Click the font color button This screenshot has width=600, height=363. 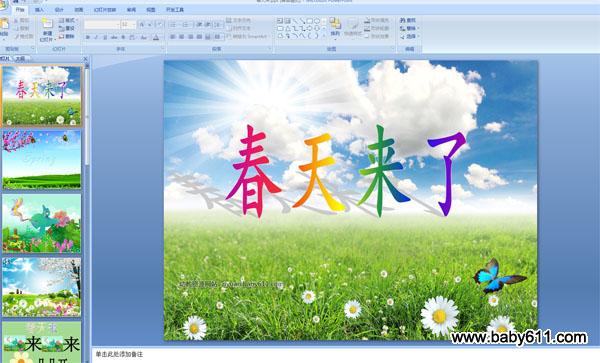(x=156, y=37)
